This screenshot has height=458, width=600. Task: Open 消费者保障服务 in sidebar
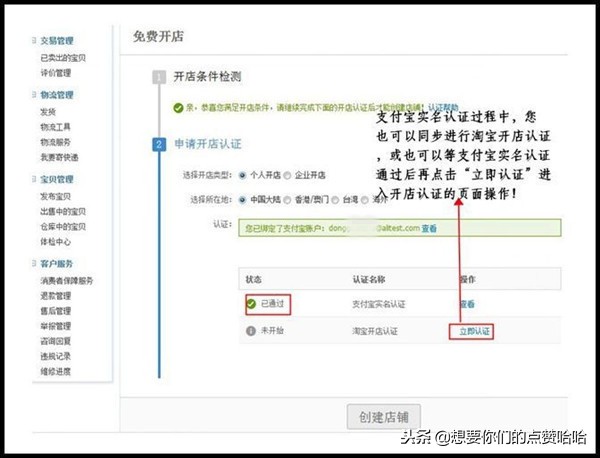(x=67, y=280)
